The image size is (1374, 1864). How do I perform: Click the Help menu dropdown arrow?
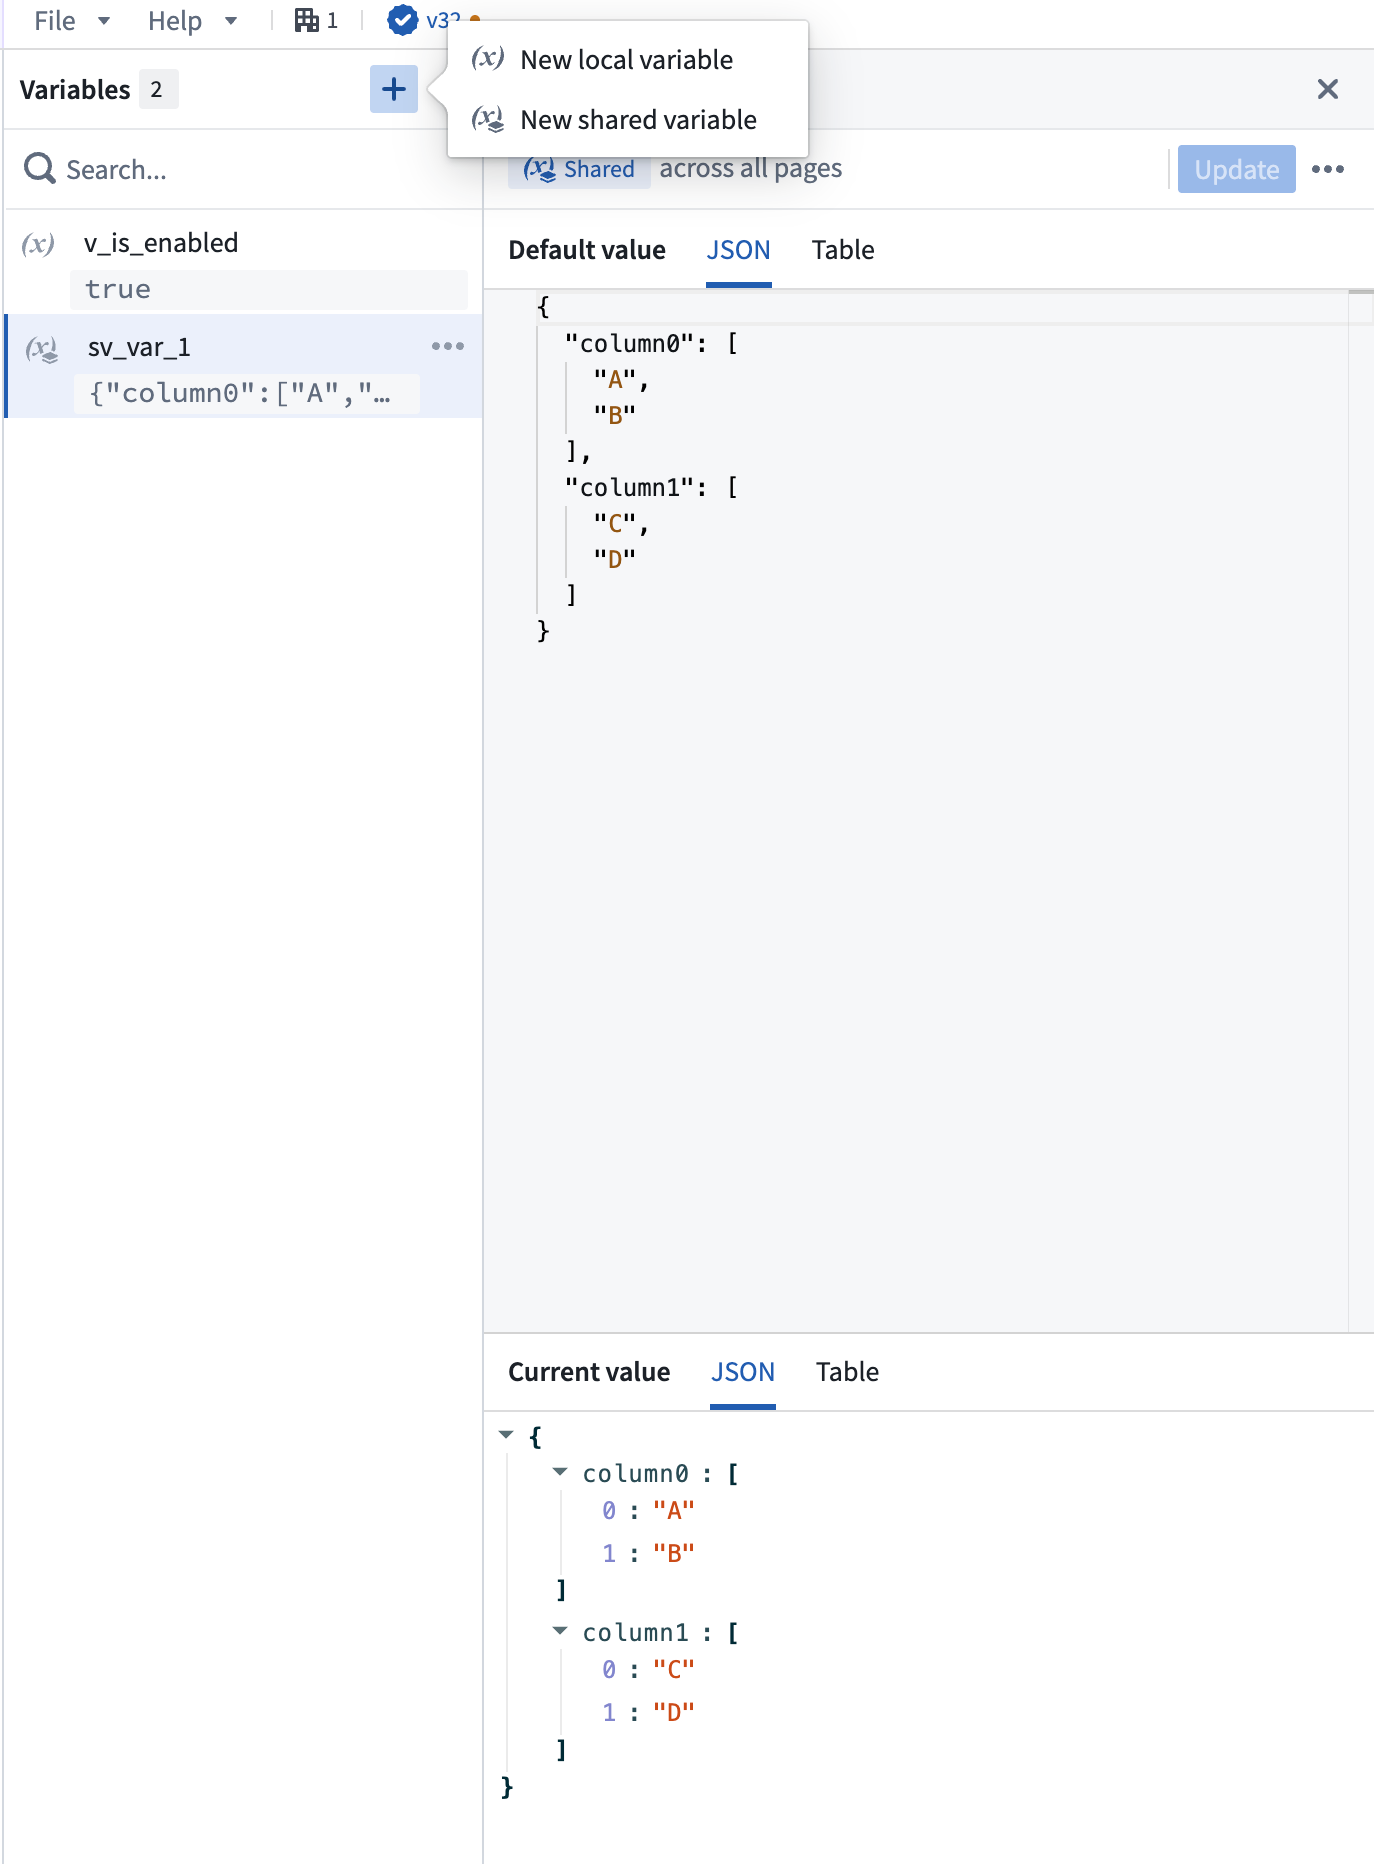pos(231,20)
